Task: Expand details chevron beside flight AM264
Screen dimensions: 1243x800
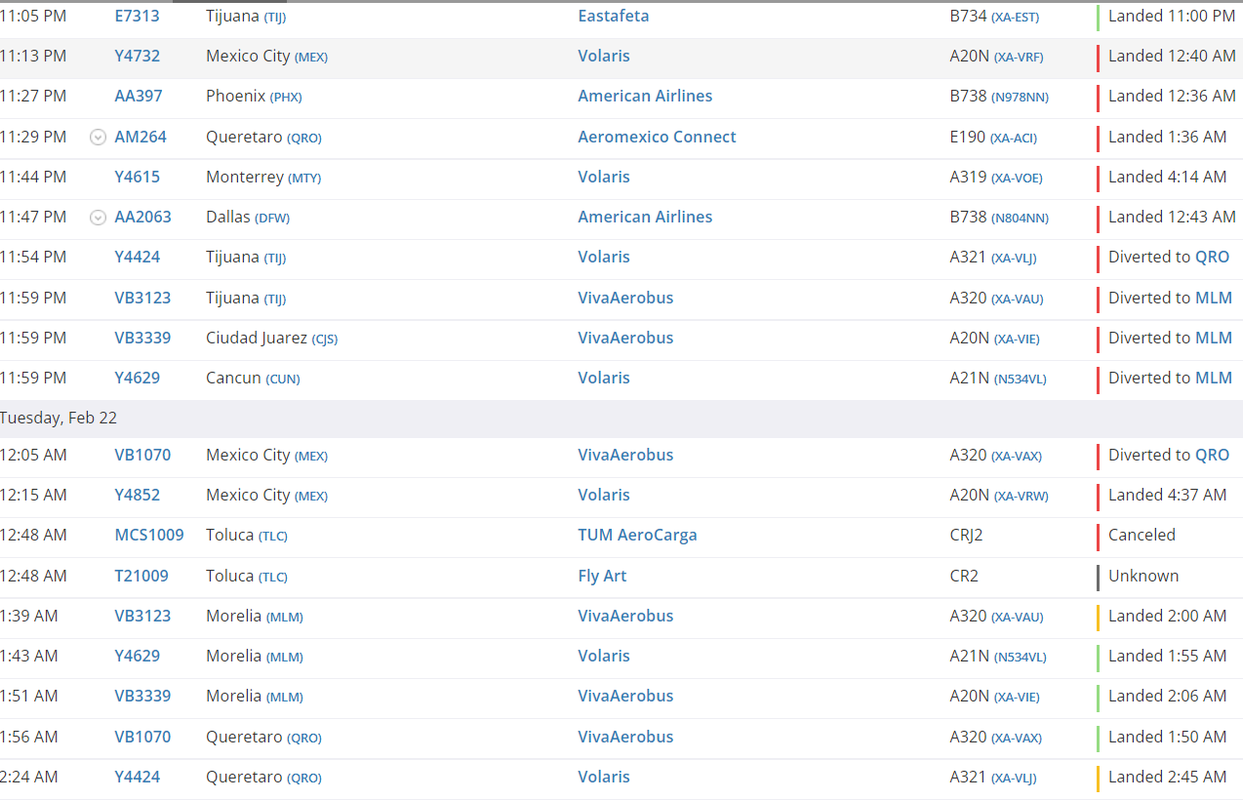Action: [x=98, y=137]
